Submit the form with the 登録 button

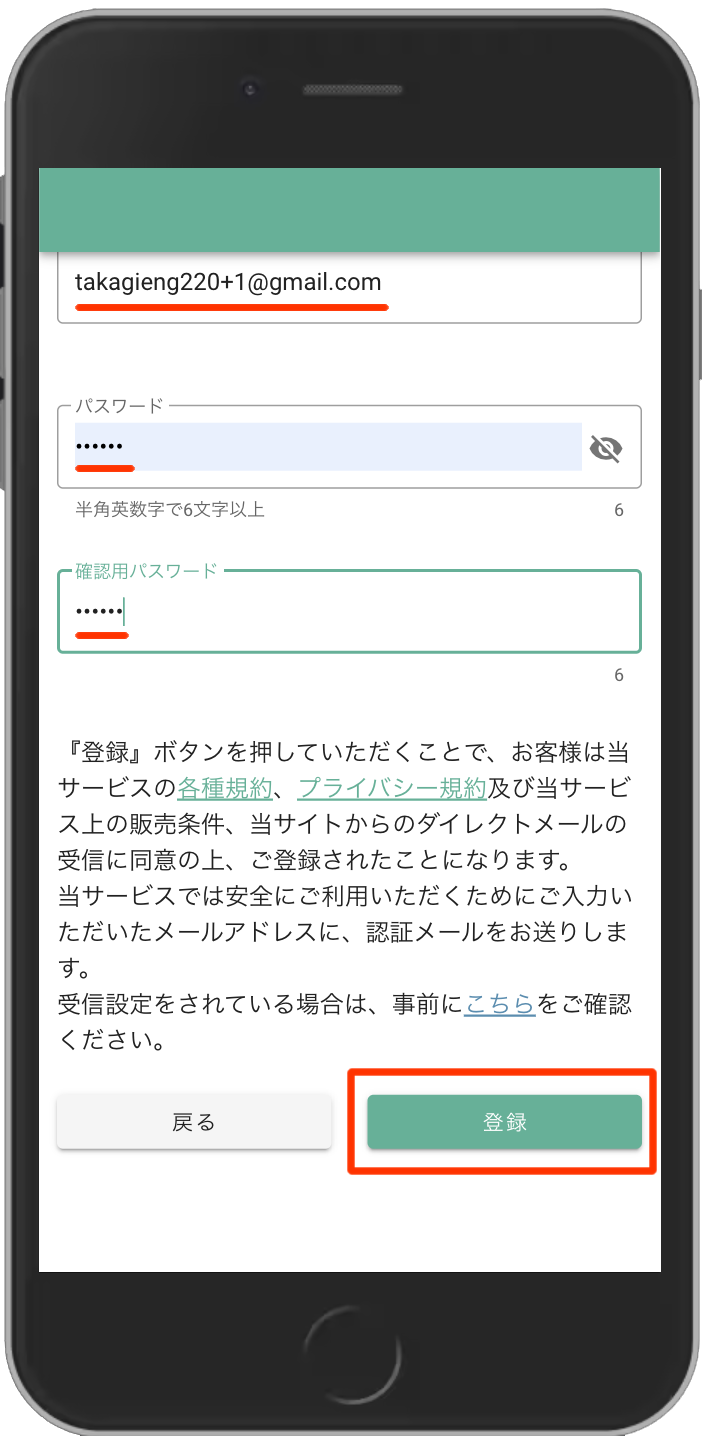(504, 1122)
